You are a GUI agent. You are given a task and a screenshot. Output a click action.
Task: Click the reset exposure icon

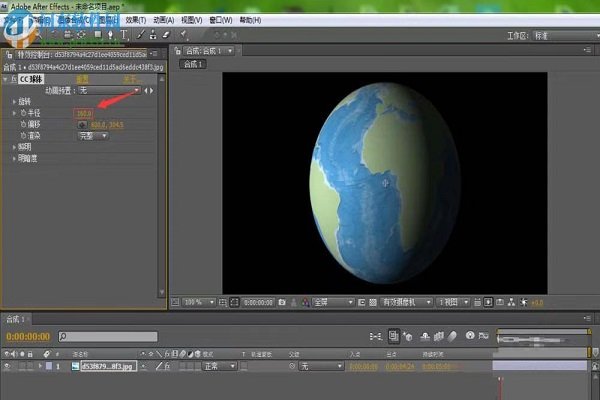523,302
